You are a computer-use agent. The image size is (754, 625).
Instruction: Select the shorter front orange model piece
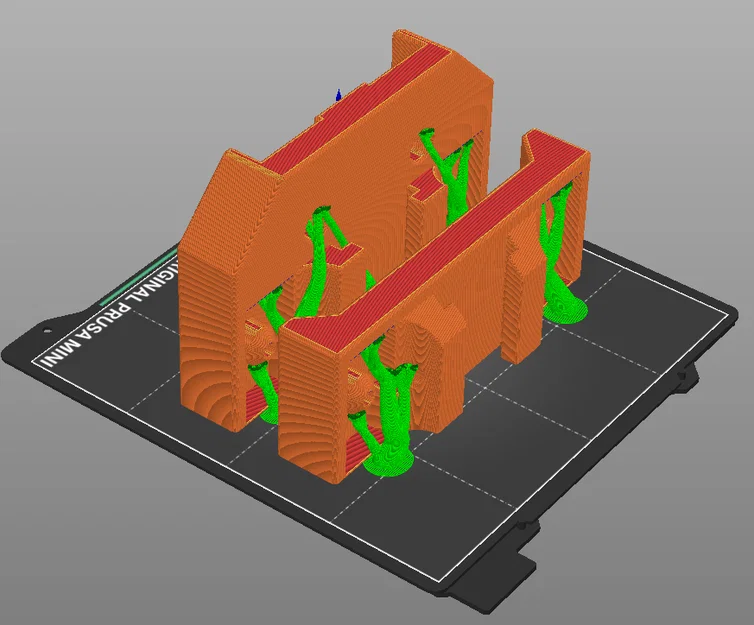(433, 308)
